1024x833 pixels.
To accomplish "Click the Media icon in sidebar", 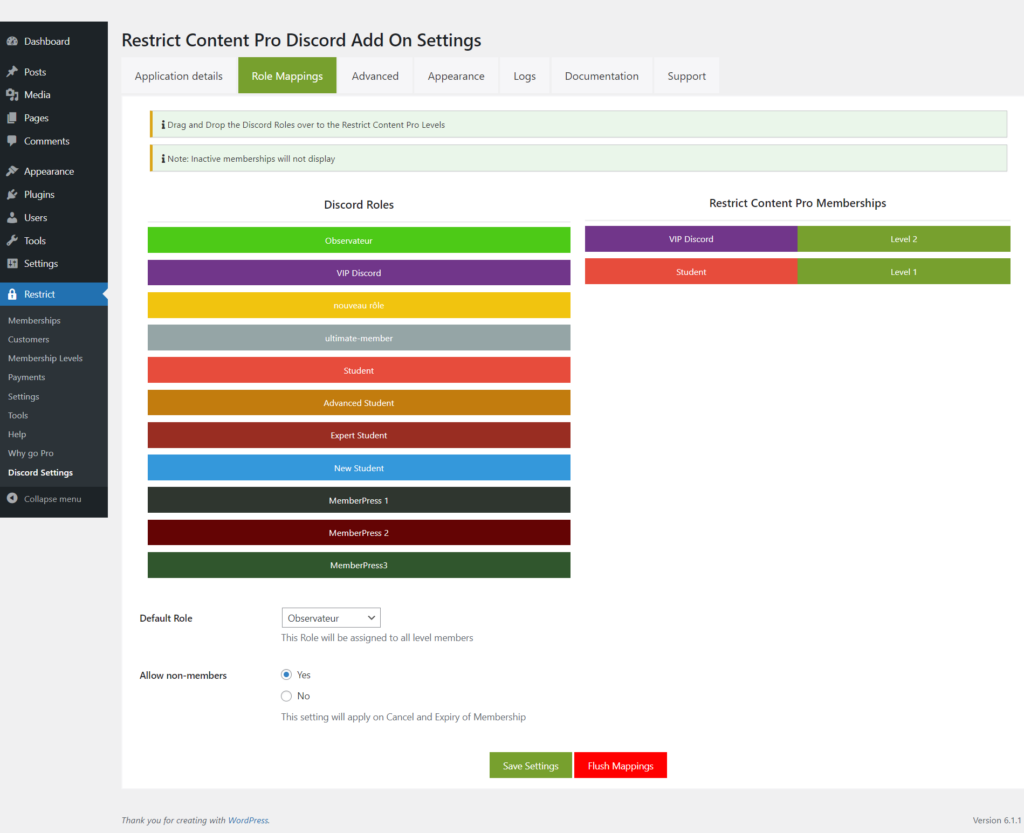I will [12, 95].
